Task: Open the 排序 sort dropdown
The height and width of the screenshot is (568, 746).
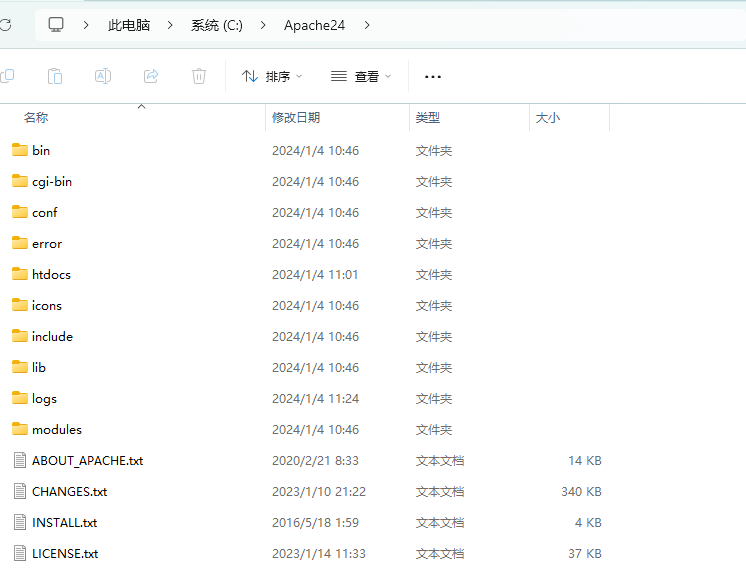Action: coord(272,76)
